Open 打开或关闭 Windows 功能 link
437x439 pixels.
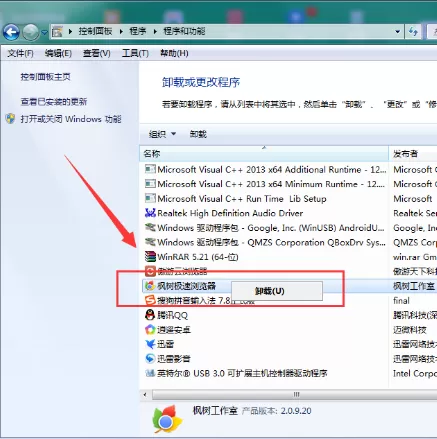tap(71, 119)
